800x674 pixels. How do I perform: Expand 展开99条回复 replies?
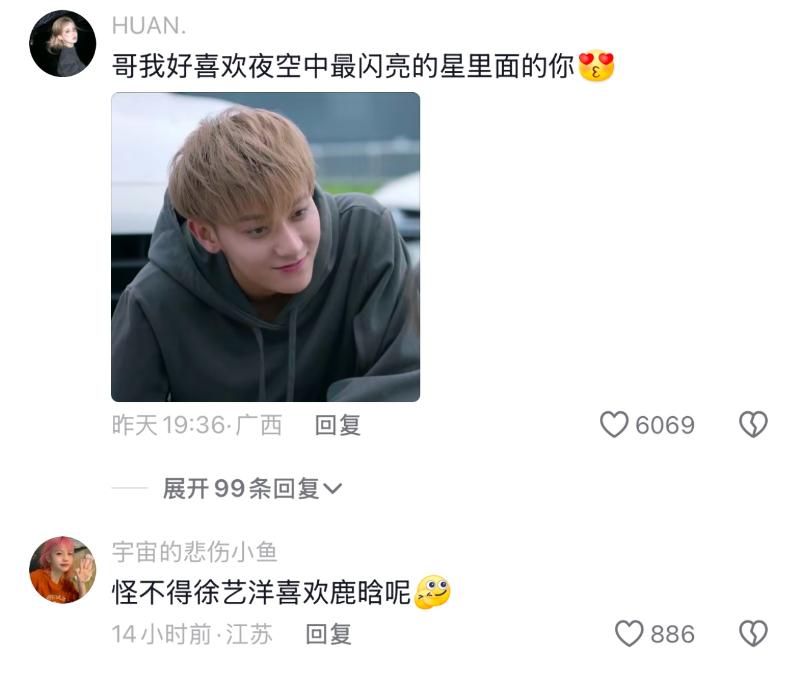(x=252, y=489)
